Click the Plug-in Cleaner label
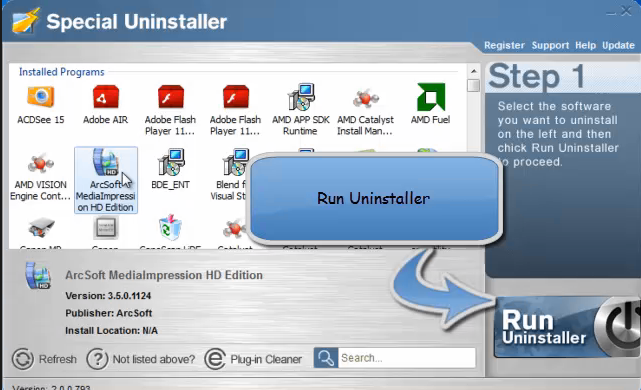This screenshot has width=641, height=390. (266, 359)
